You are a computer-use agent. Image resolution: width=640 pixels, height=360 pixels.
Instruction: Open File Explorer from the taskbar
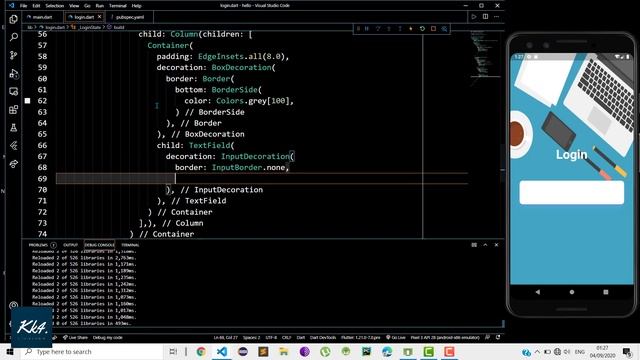pyautogui.click(x=284, y=351)
